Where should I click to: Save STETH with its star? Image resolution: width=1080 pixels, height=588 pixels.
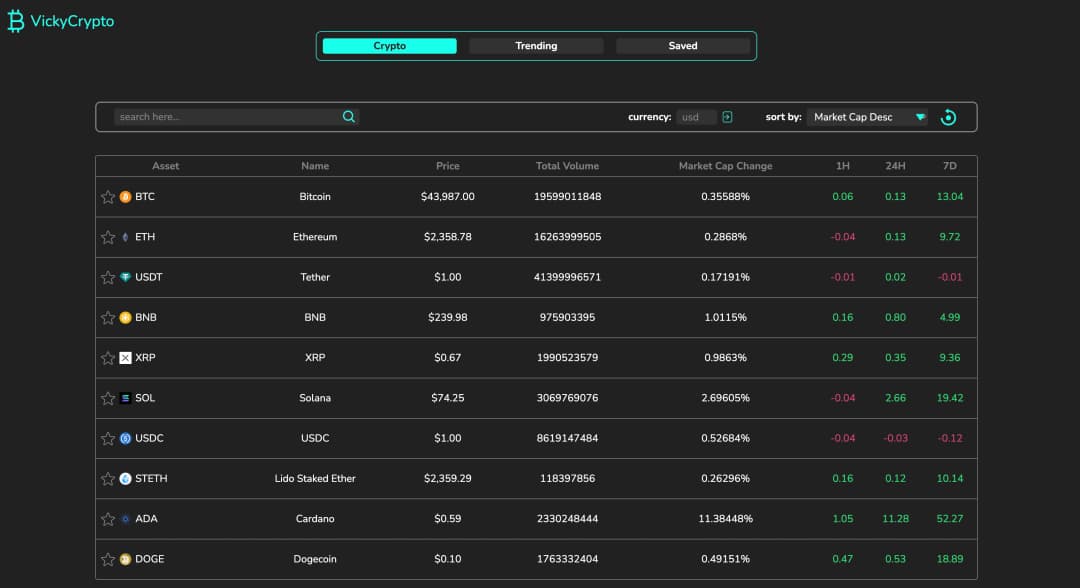tap(108, 479)
